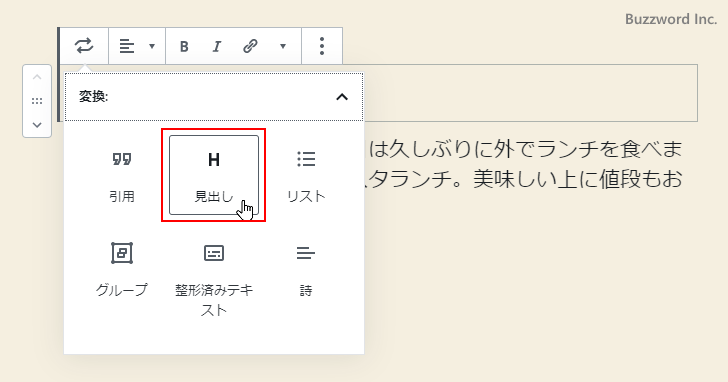728x382 pixels.
Task: Transform block to 見出し (heading)
Action: [214, 175]
